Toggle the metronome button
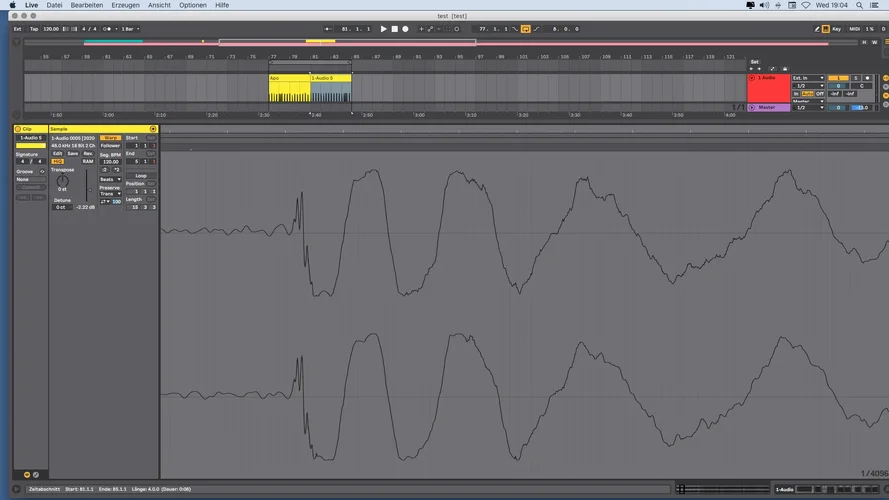 click(107, 29)
